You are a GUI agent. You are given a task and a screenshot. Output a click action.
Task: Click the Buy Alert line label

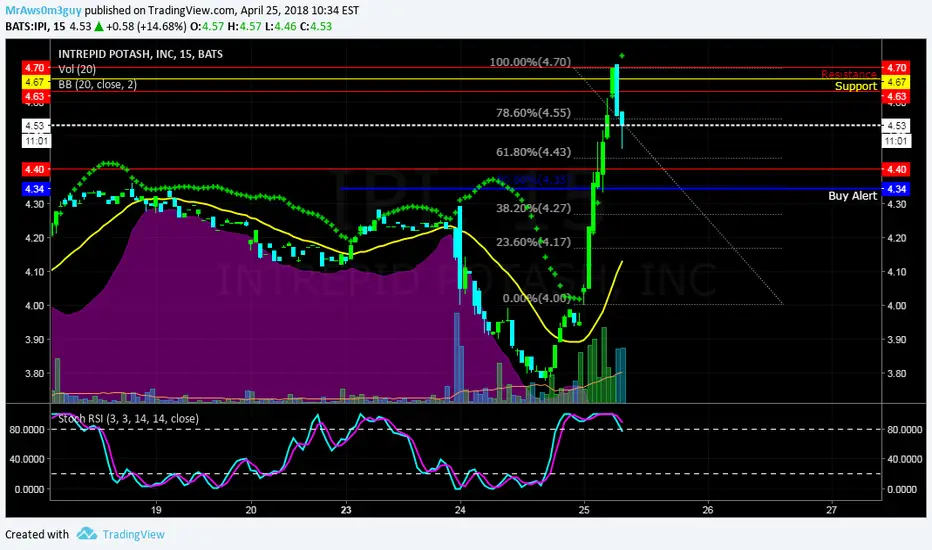pos(852,196)
